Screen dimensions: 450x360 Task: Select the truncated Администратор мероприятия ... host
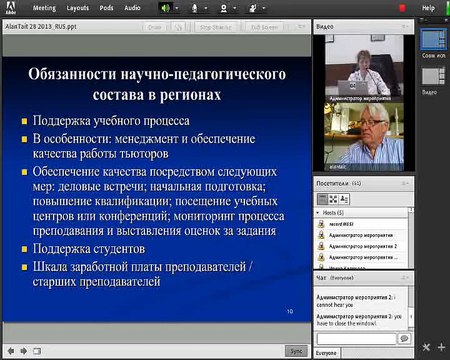[x=361, y=257]
